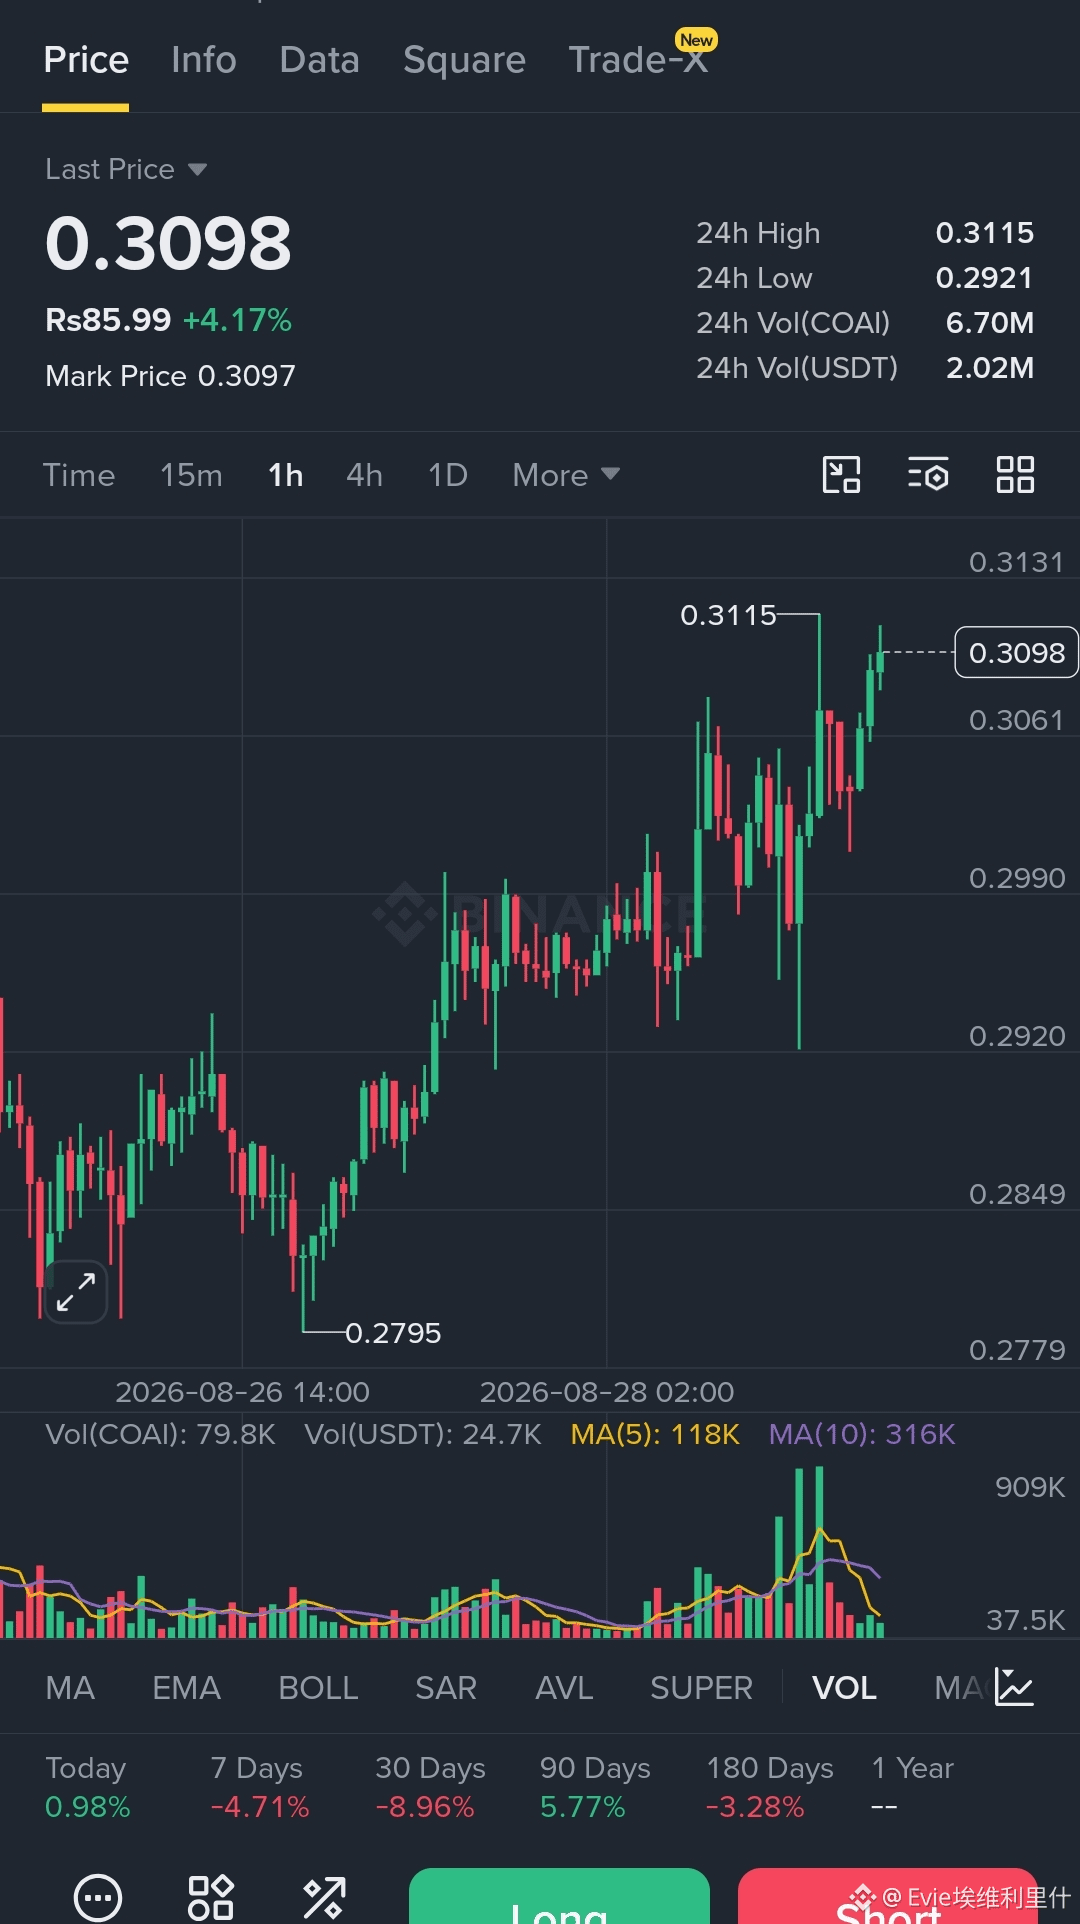Switch to the Price tab
This screenshot has height=1924, width=1080.
pos(86,60)
